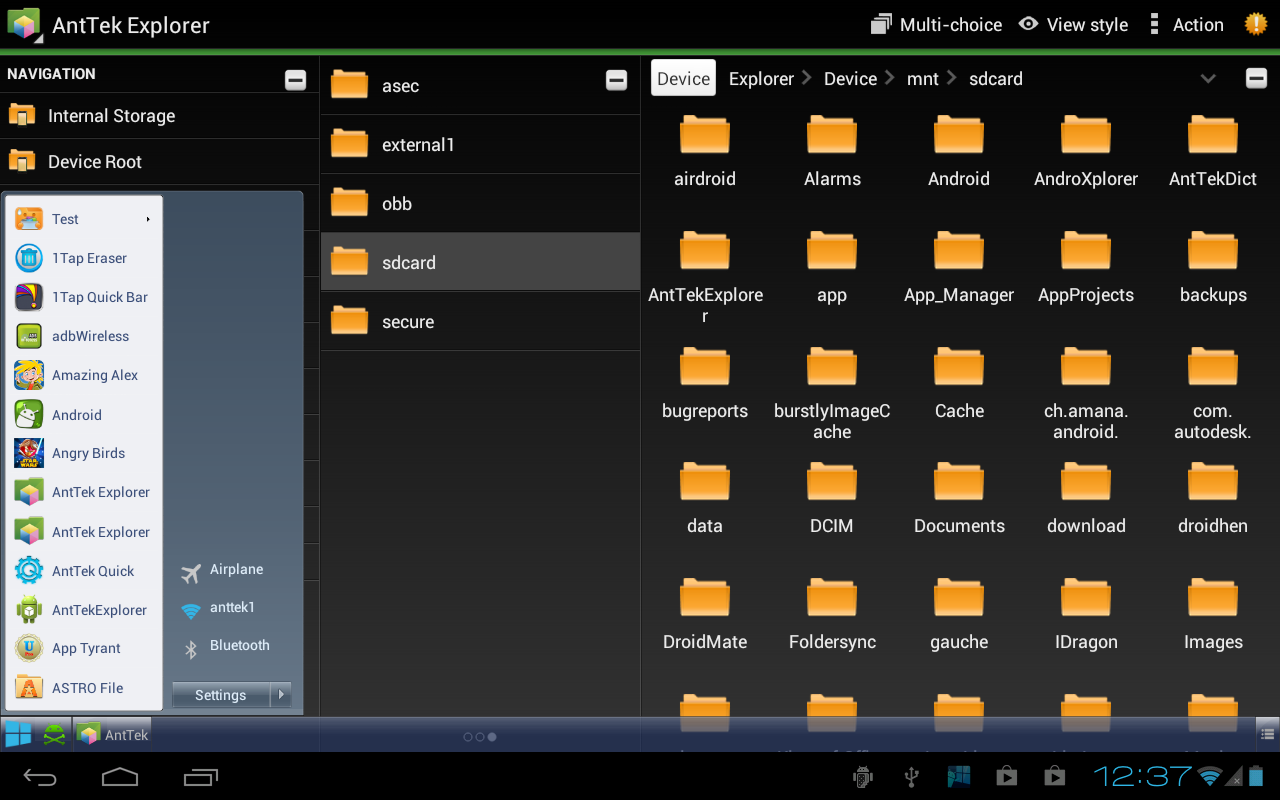Open the View style menu

pos(1073,25)
